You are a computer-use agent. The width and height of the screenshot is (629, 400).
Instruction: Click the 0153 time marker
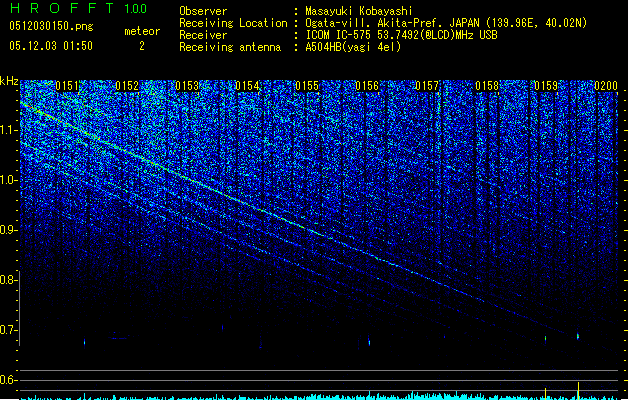click(x=187, y=86)
